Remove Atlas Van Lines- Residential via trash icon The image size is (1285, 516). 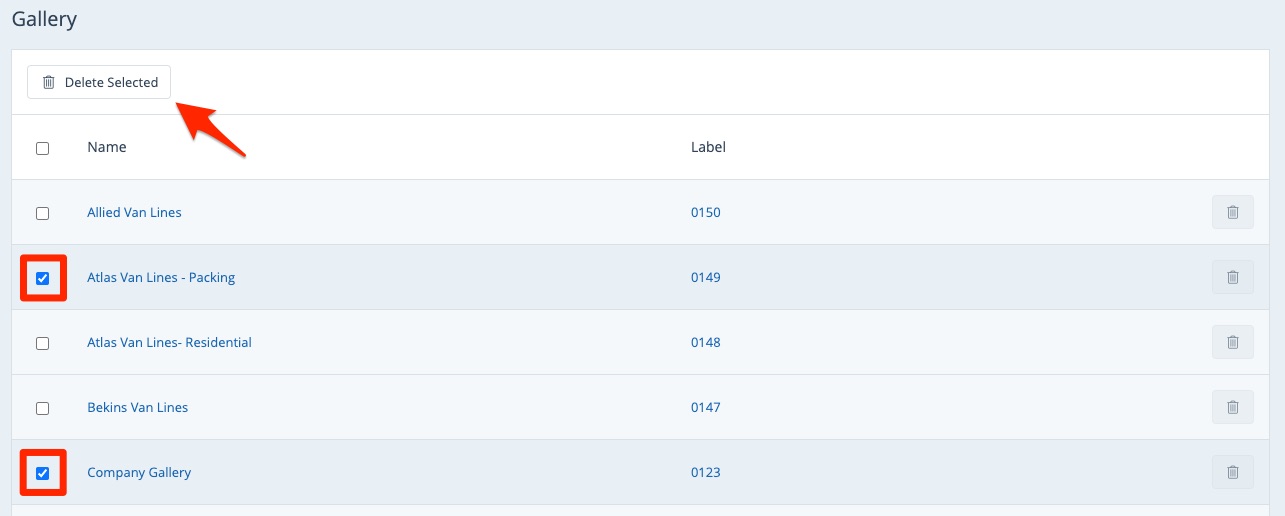(x=1232, y=343)
